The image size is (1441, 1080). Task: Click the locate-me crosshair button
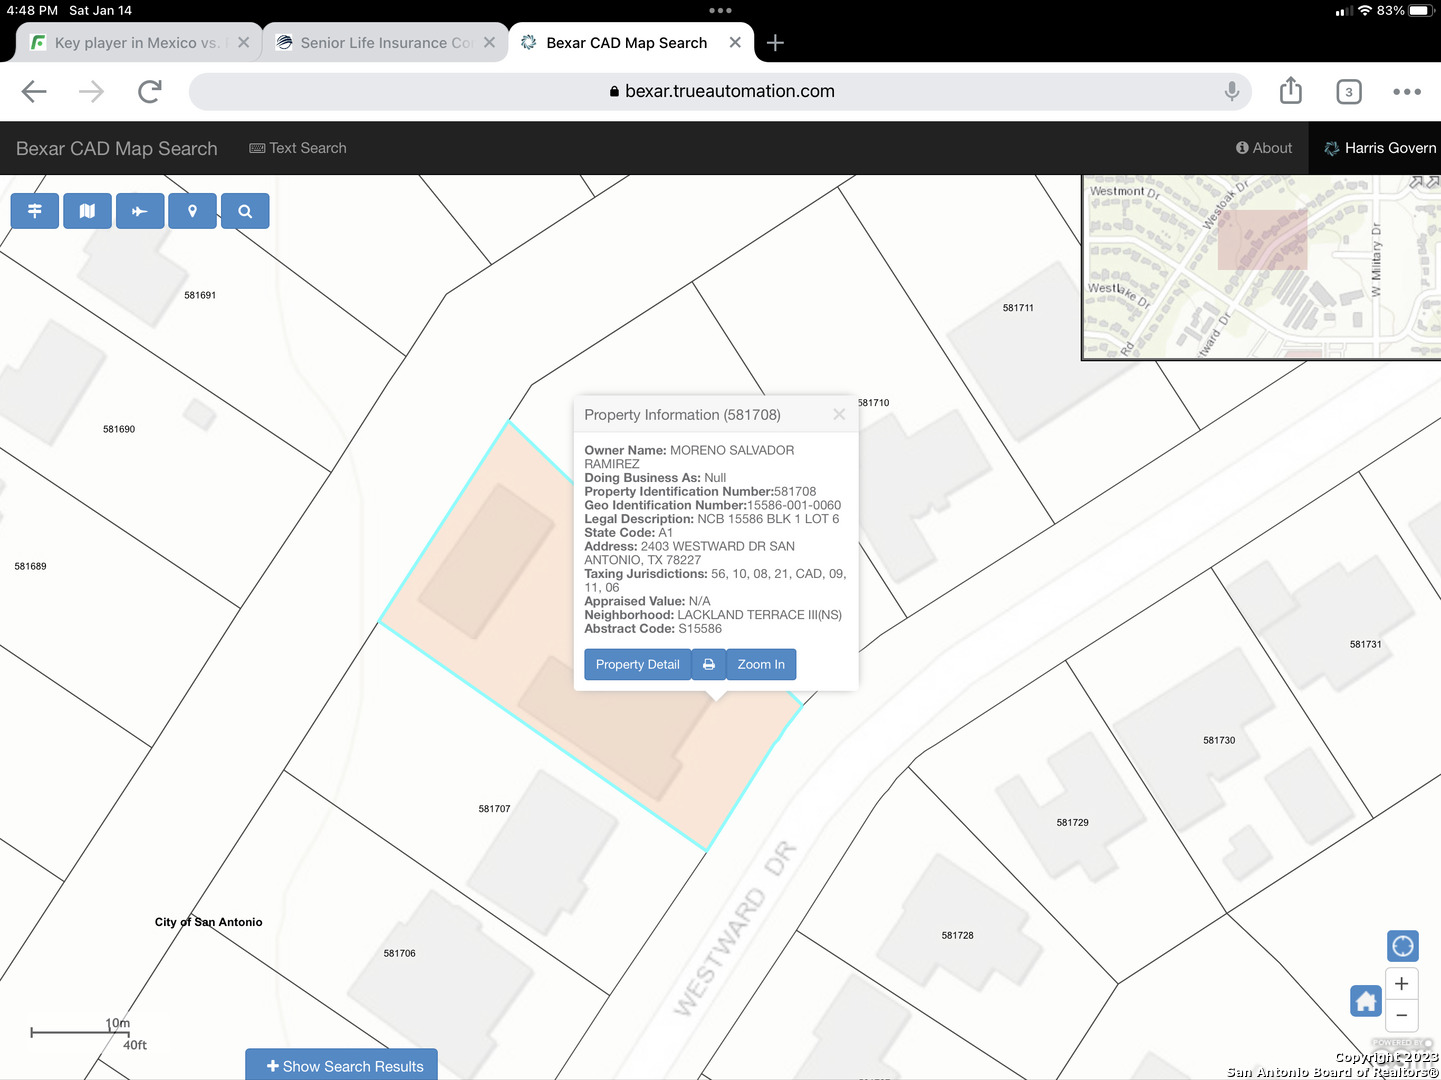(1402, 946)
